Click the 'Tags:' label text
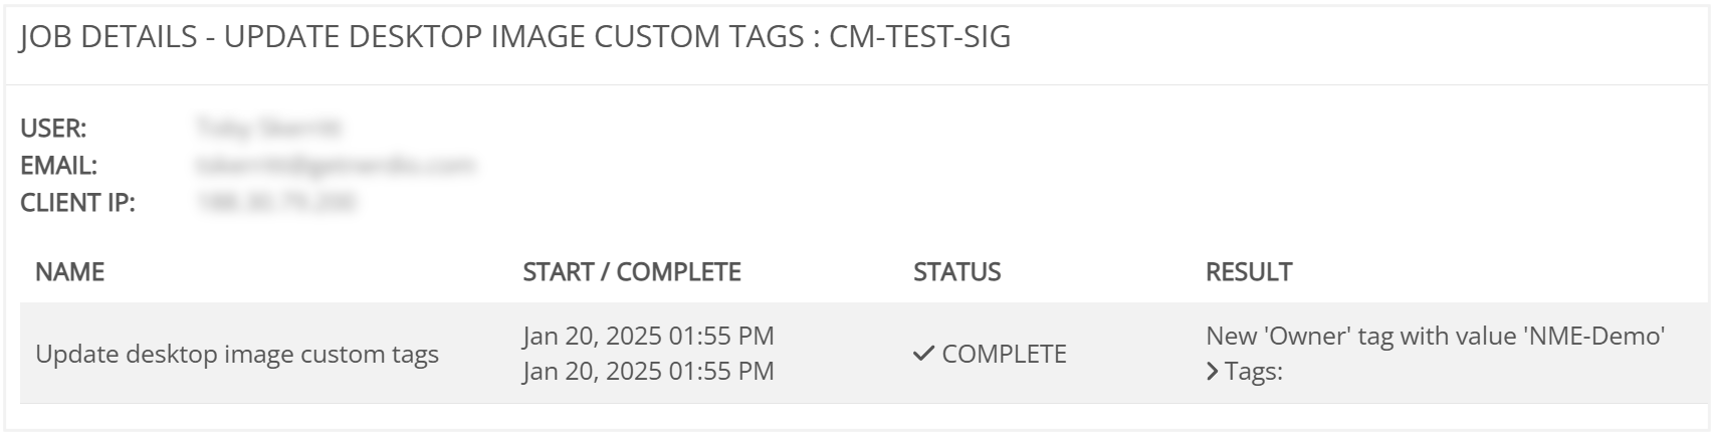 click(x=1253, y=372)
